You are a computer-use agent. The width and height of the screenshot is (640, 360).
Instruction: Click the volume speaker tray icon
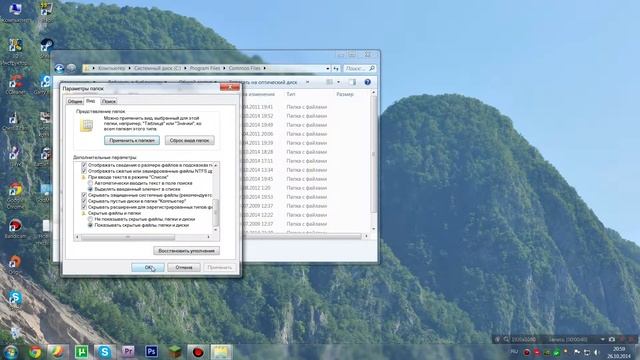tap(597, 352)
